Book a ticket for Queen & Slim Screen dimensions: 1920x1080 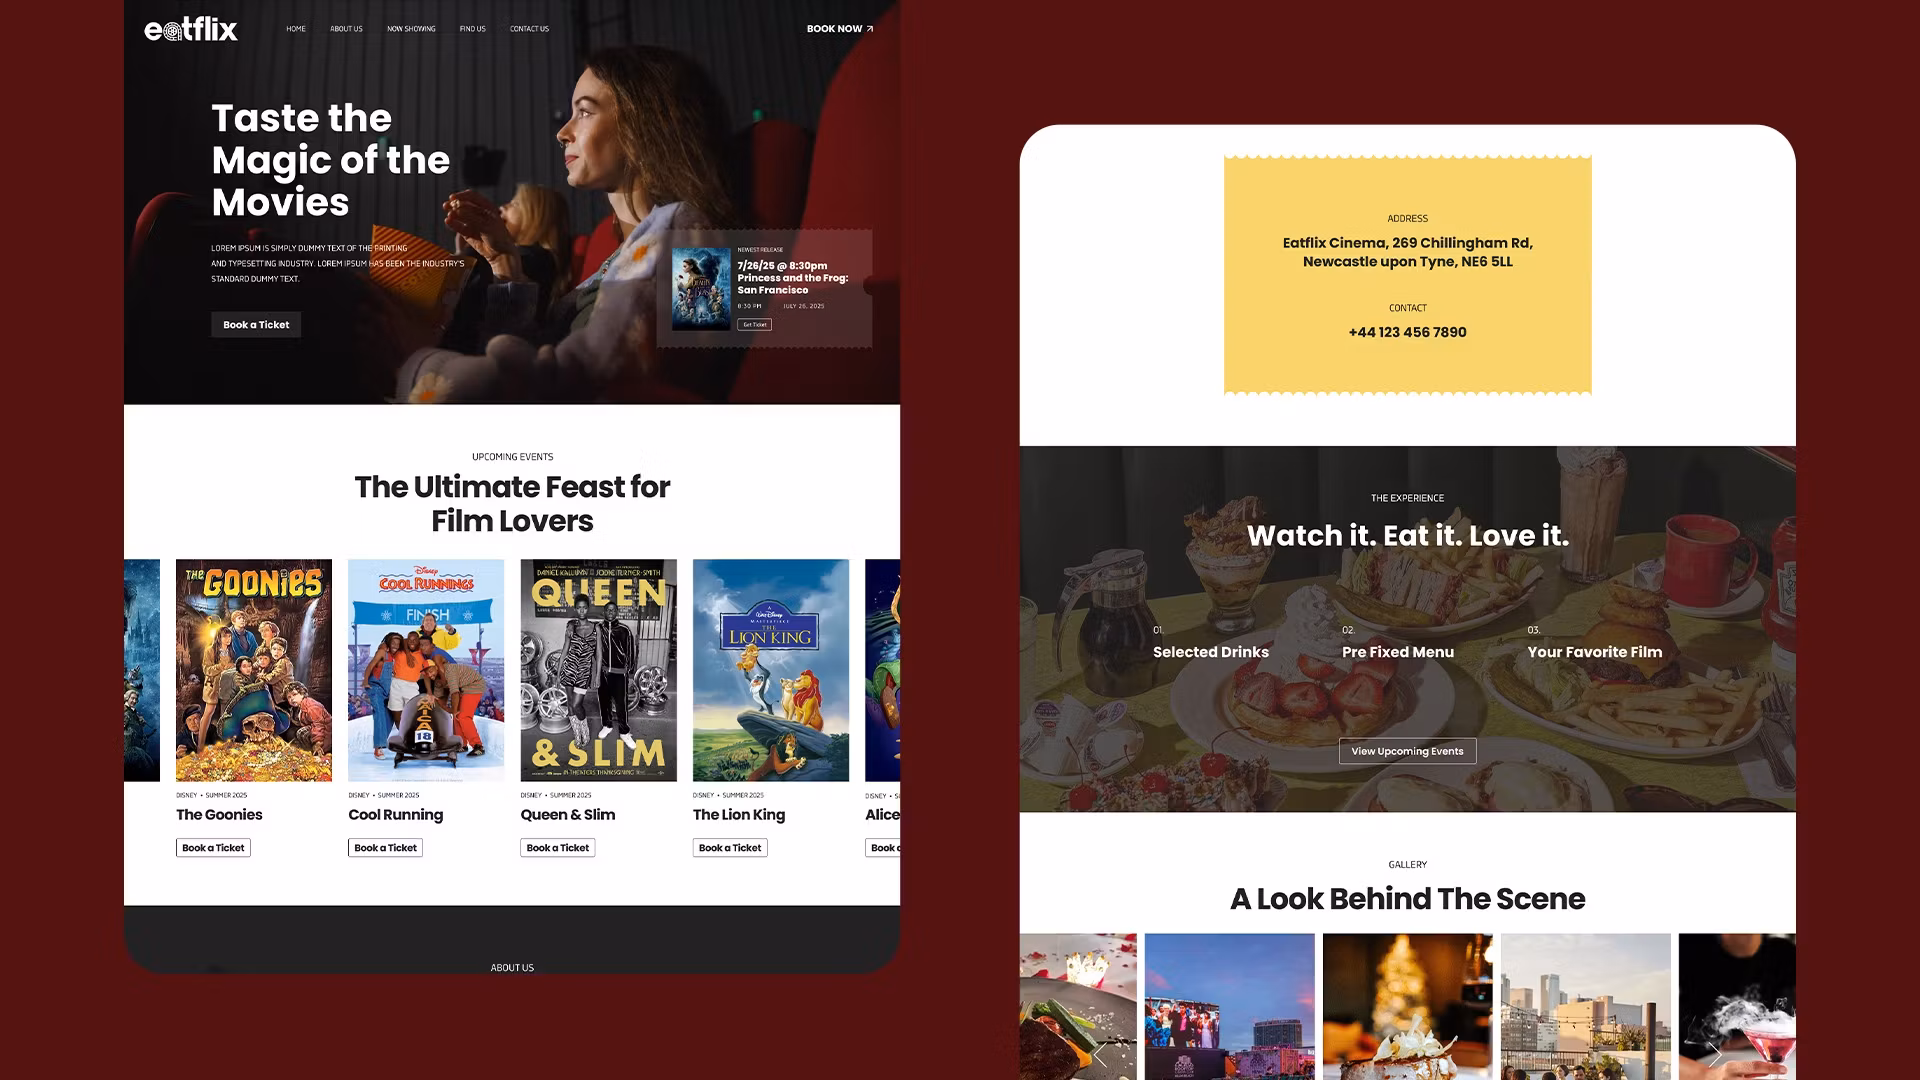pos(557,848)
